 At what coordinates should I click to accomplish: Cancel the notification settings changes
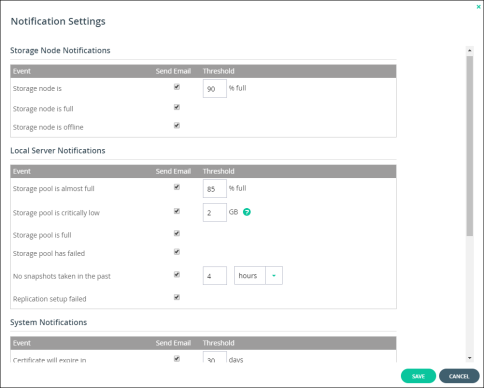click(x=459, y=376)
